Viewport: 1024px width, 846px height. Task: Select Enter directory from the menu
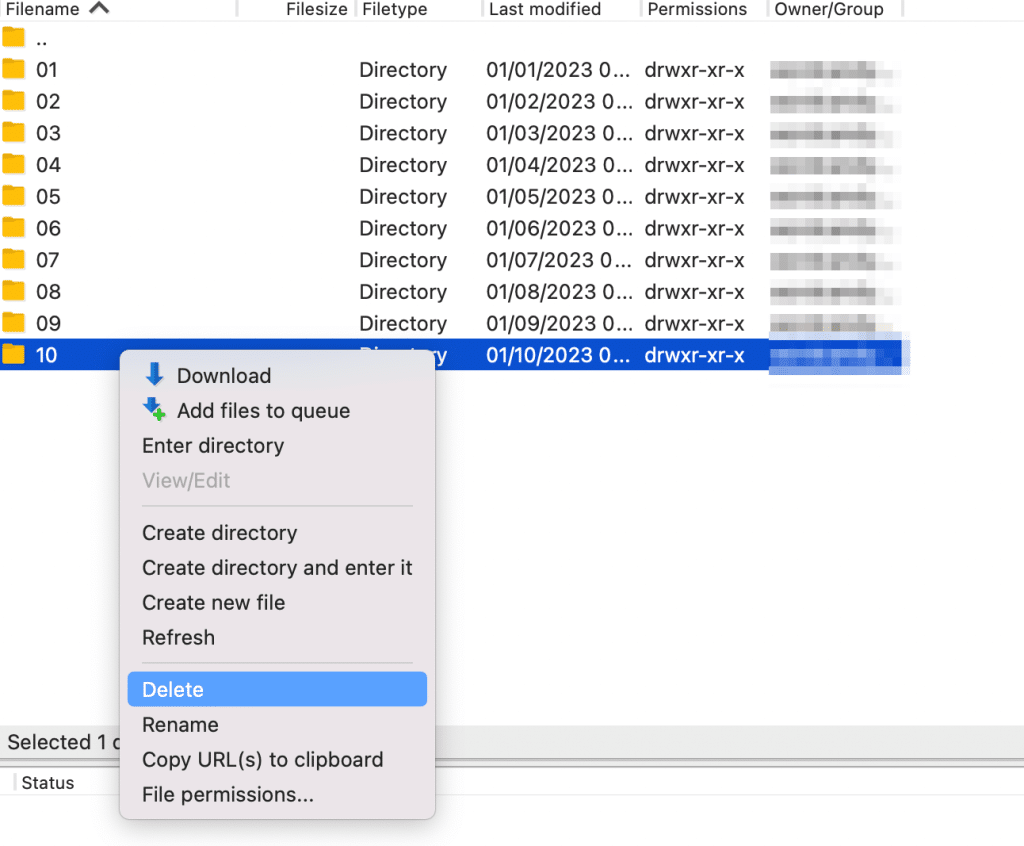(x=213, y=446)
